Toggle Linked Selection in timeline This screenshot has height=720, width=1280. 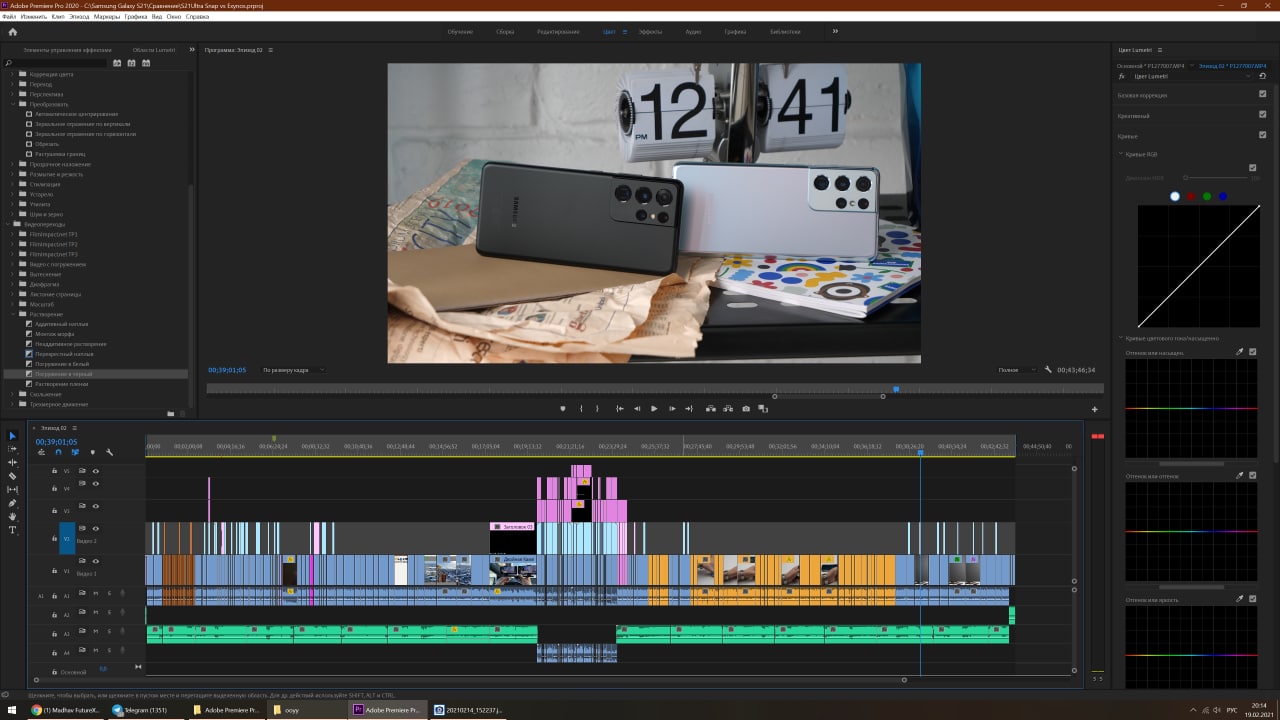75,452
